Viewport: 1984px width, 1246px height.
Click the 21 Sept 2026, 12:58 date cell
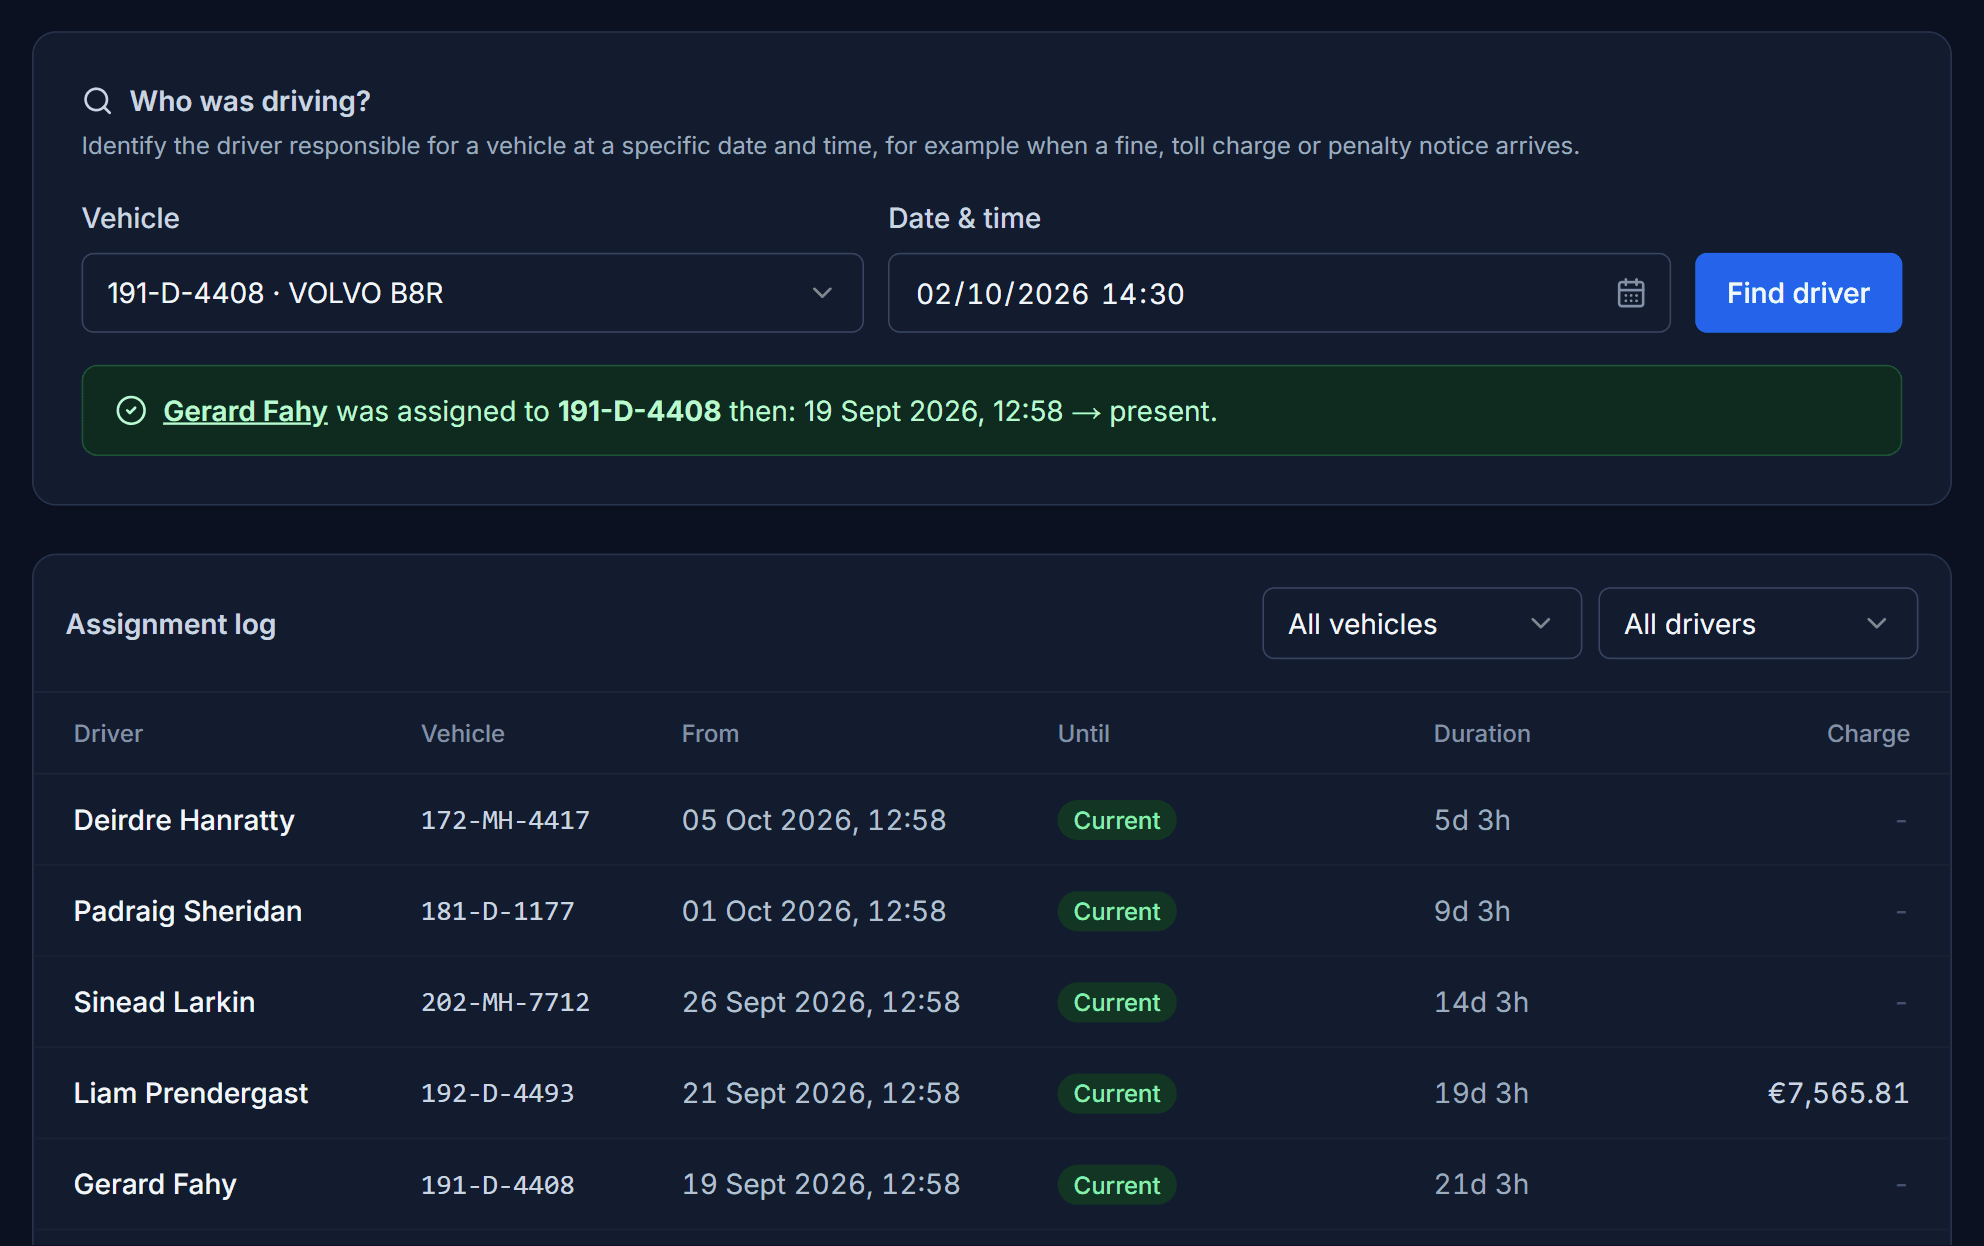click(821, 1093)
